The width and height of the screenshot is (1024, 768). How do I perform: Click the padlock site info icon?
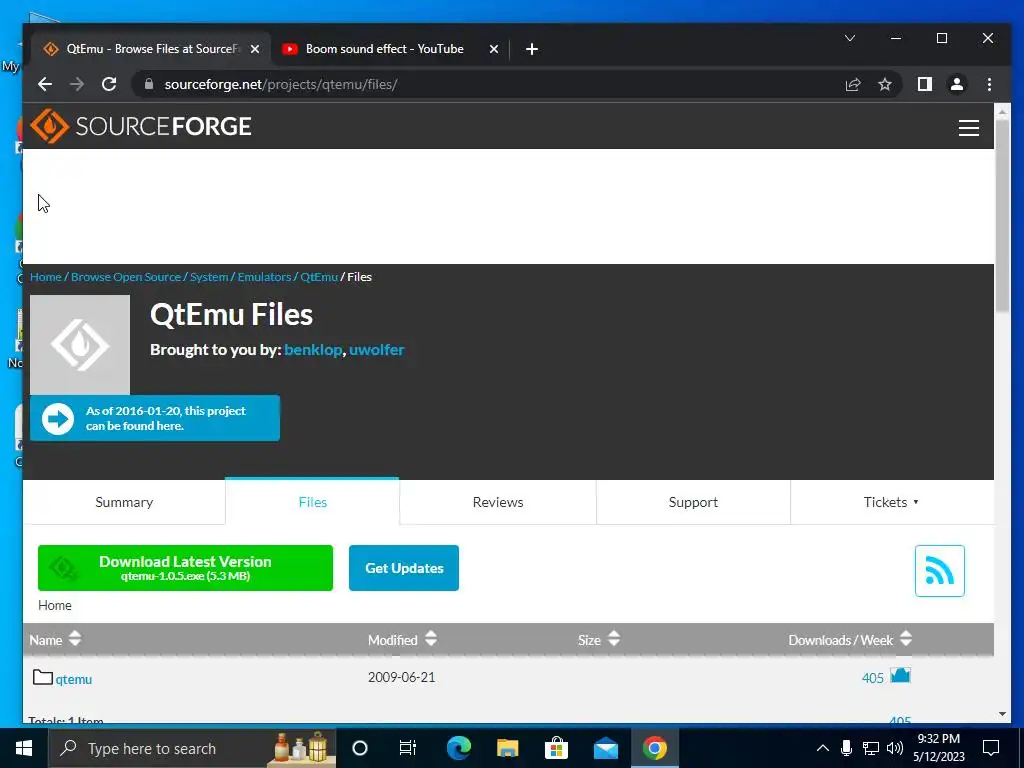tap(149, 84)
